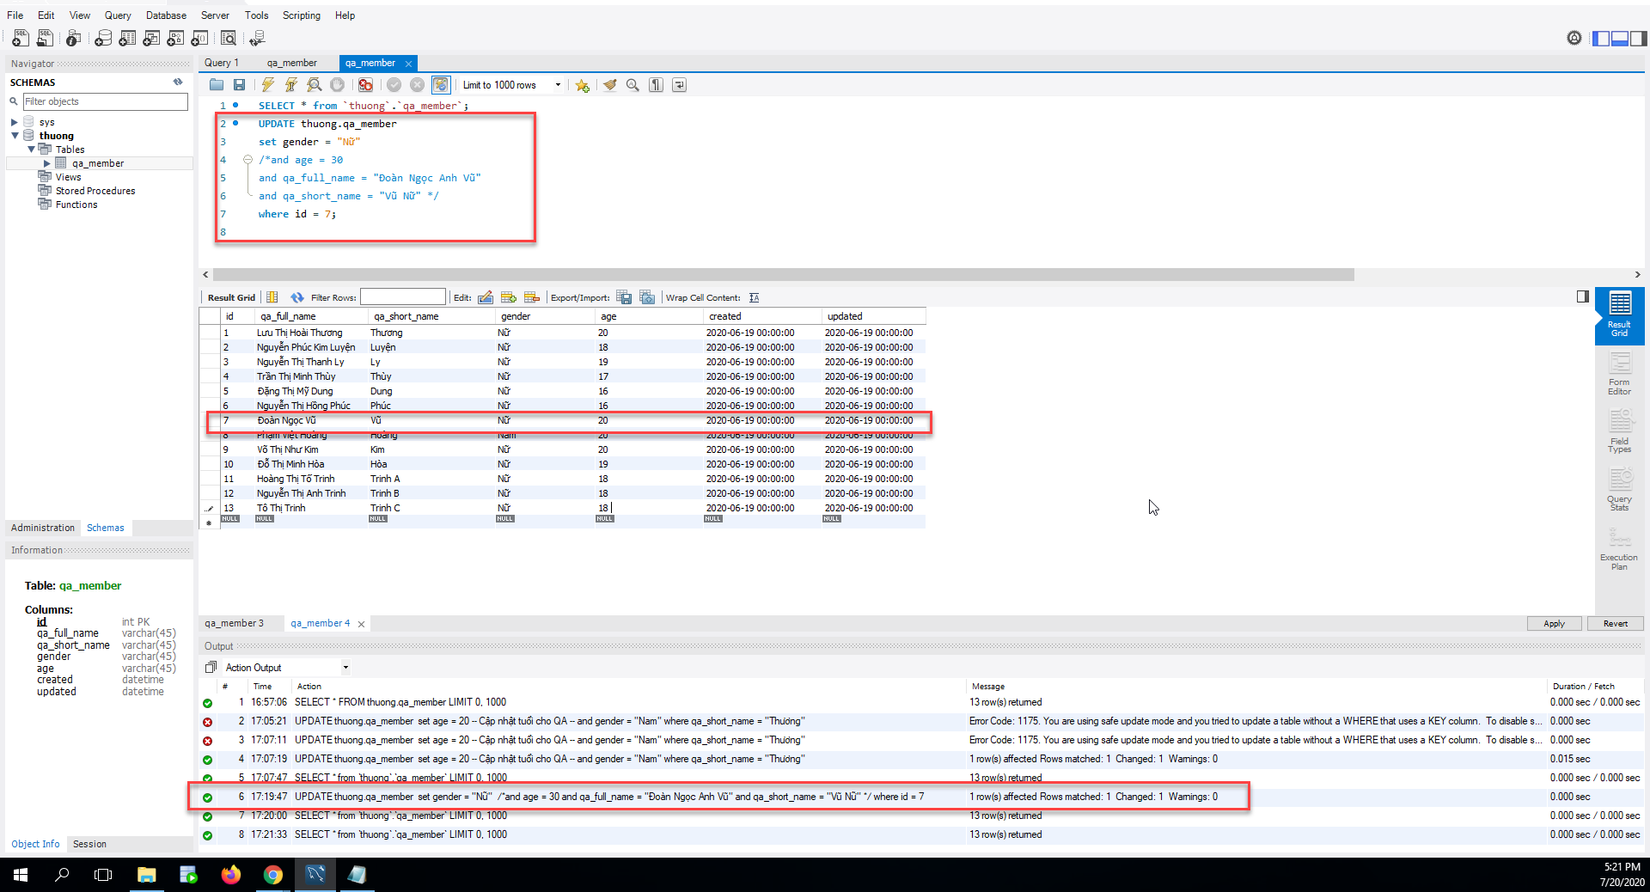The image size is (1650, 892).
Task: Collapse the Tables node
Action: 31,149
